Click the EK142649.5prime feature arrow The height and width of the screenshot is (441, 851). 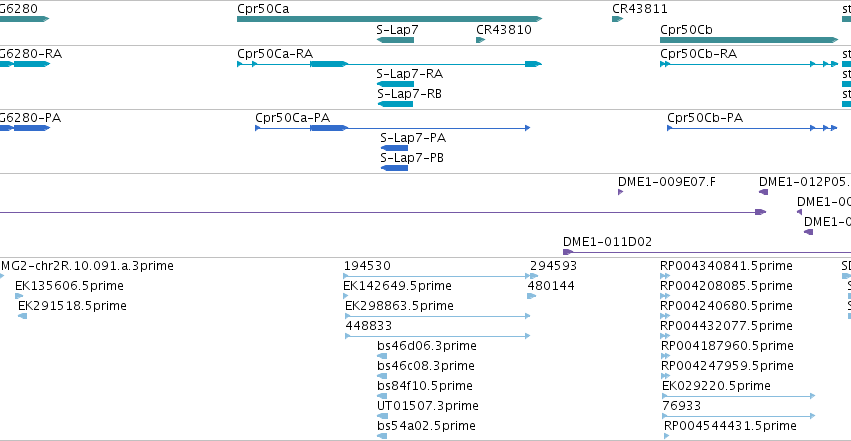[346, 296]
